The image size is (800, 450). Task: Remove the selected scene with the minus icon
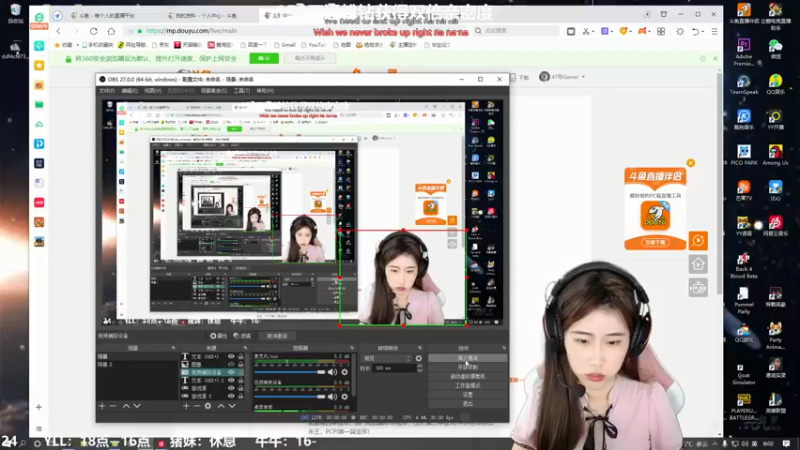[x=113, y=406]
